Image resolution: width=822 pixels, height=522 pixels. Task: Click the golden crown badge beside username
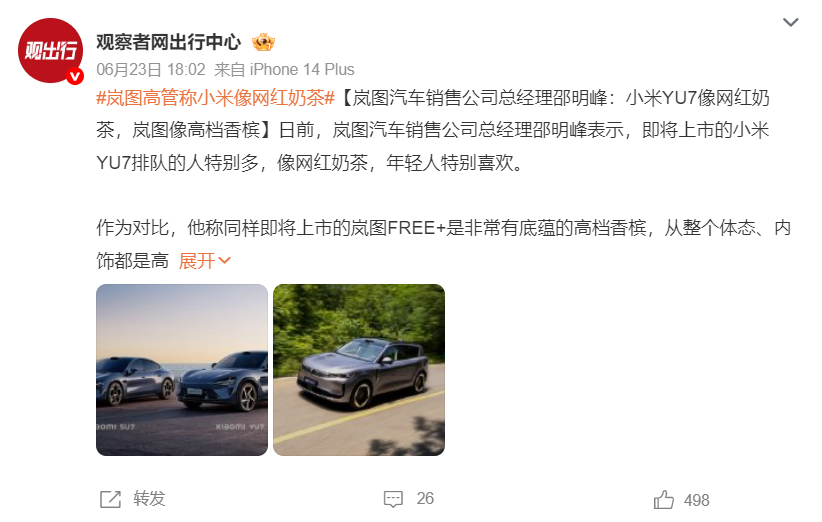263,42
